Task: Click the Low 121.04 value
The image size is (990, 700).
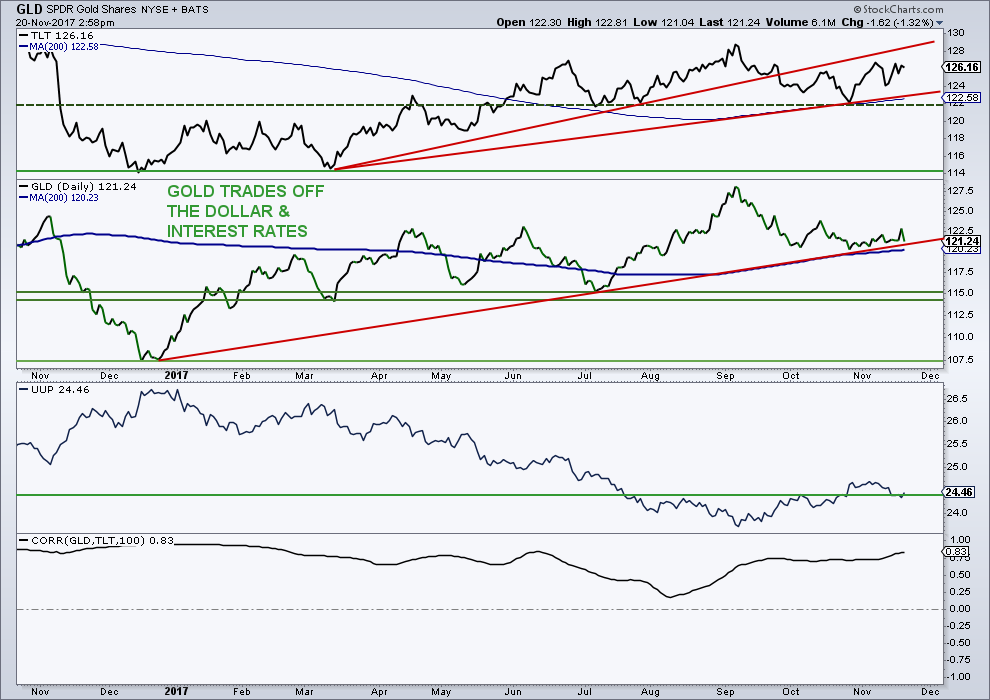Action: click(664, 22)
